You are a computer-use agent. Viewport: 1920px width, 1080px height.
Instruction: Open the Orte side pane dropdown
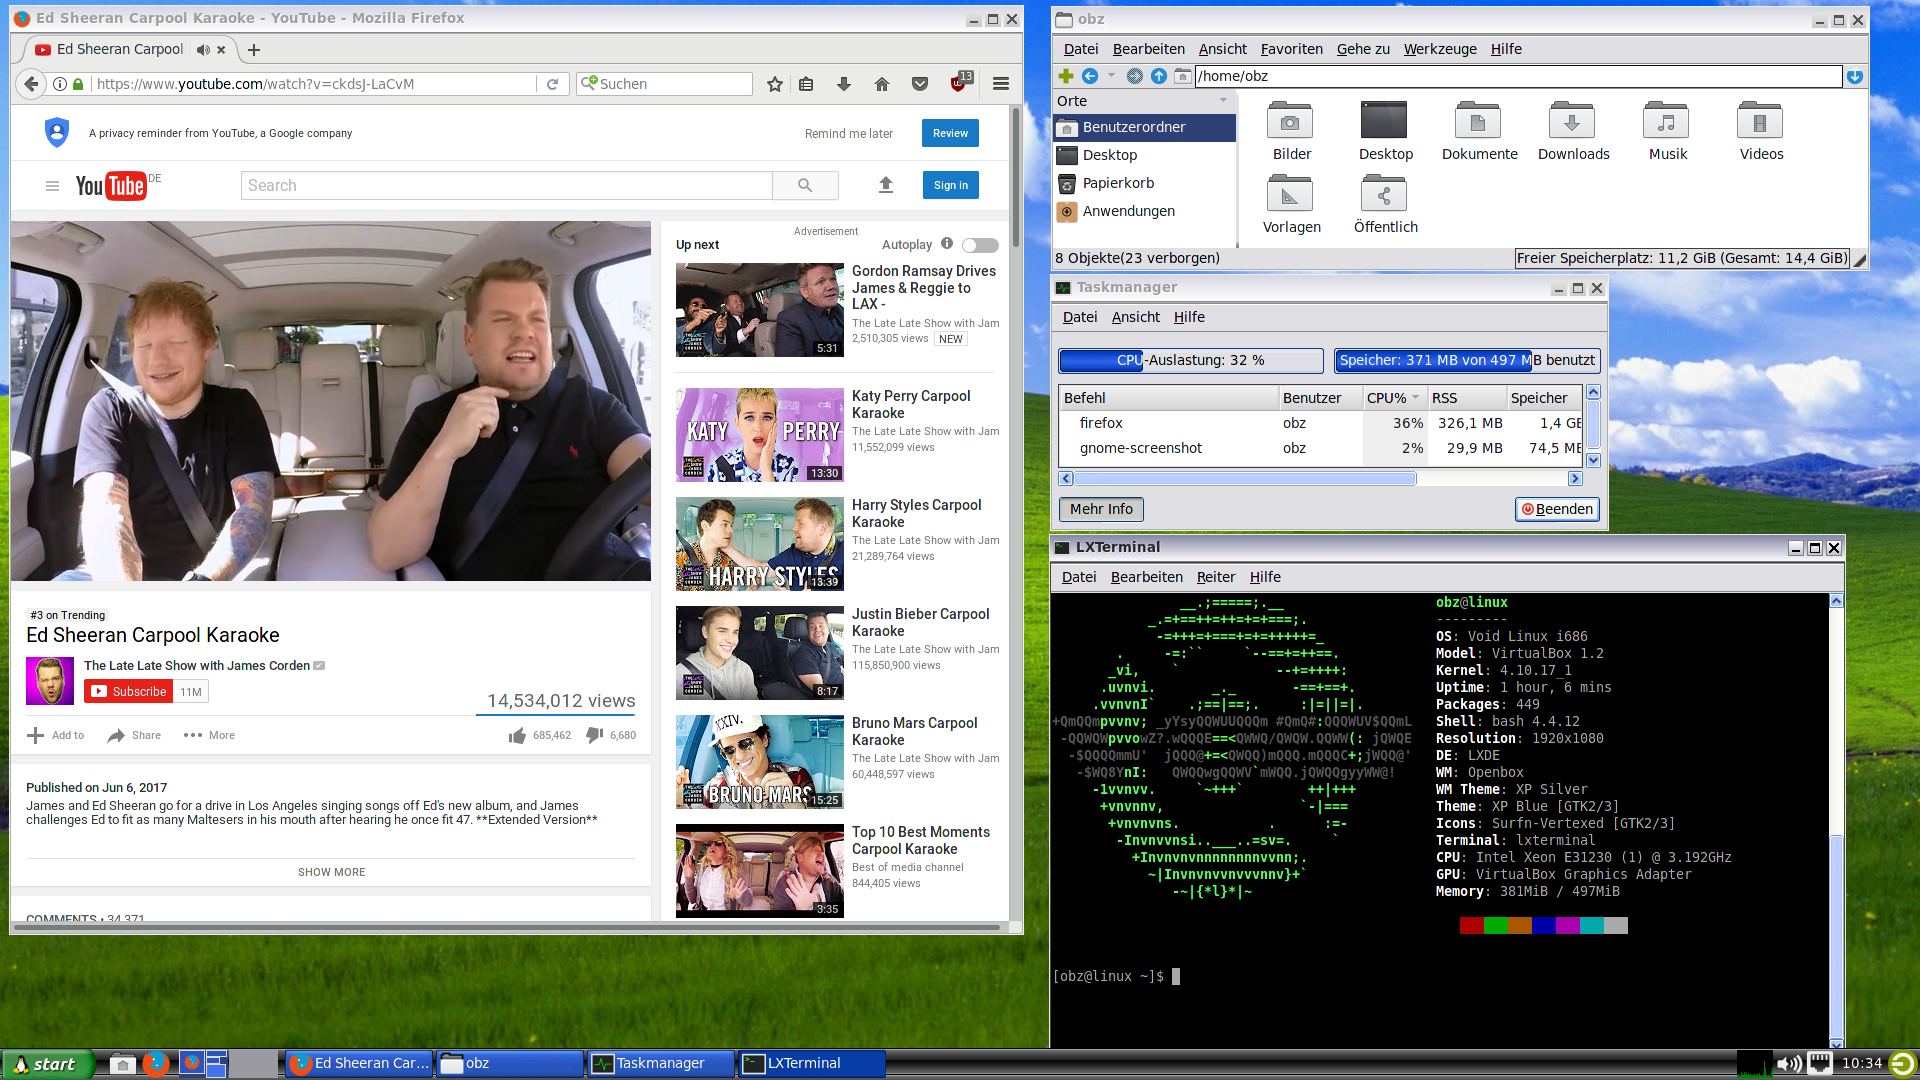click(x=1223, y=101)
